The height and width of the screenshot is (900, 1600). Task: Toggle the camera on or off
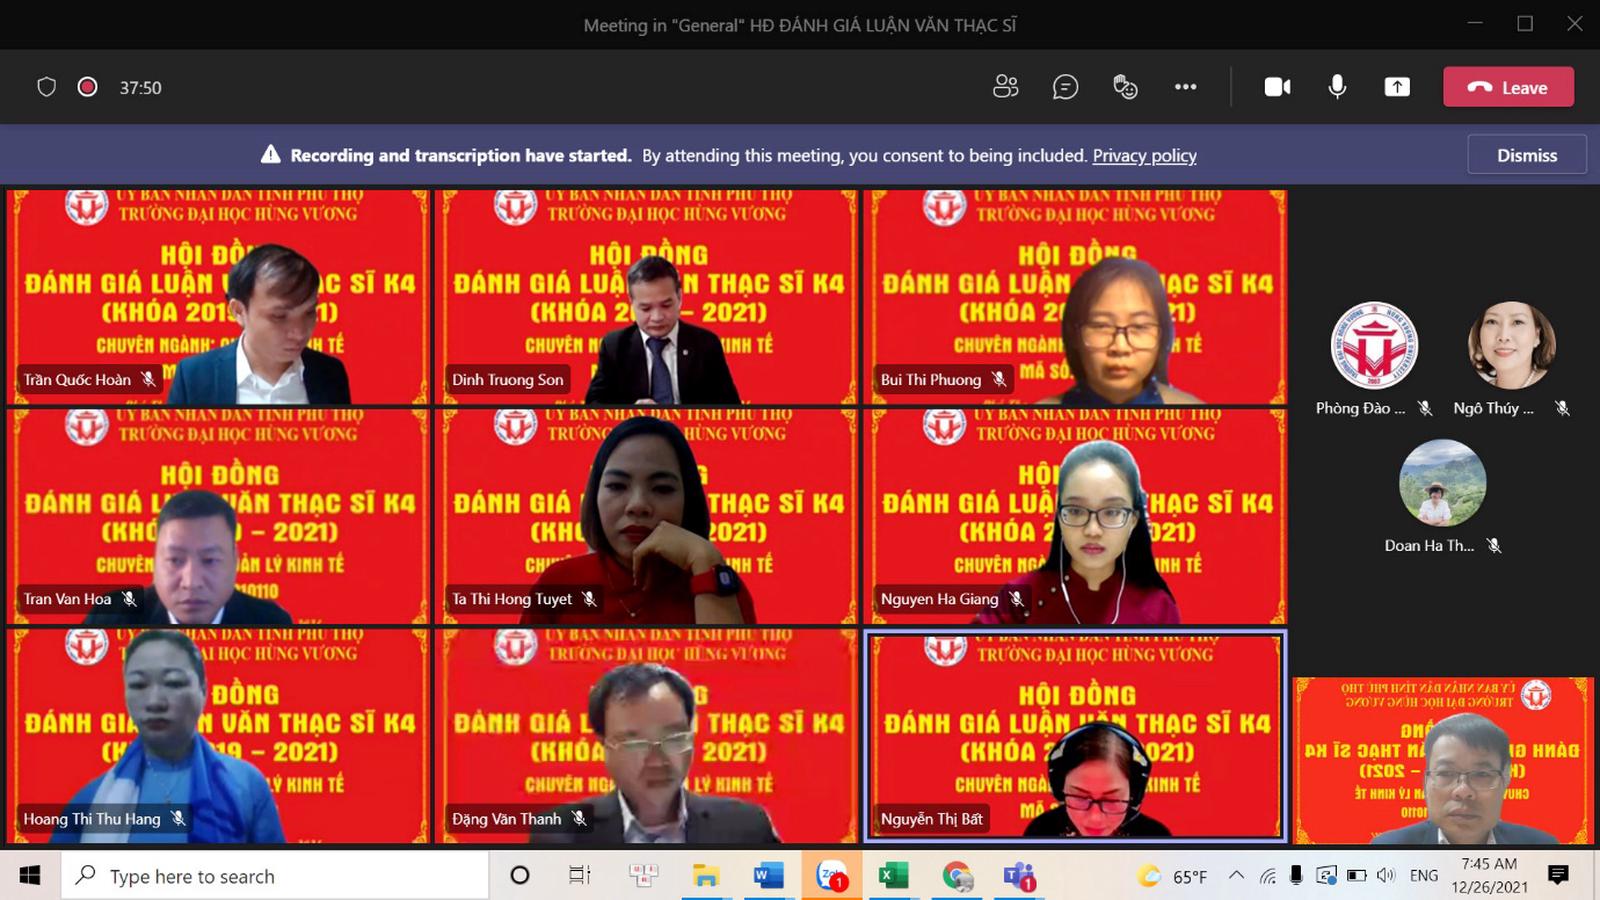pyautogui.click(x=1277, y=87)
